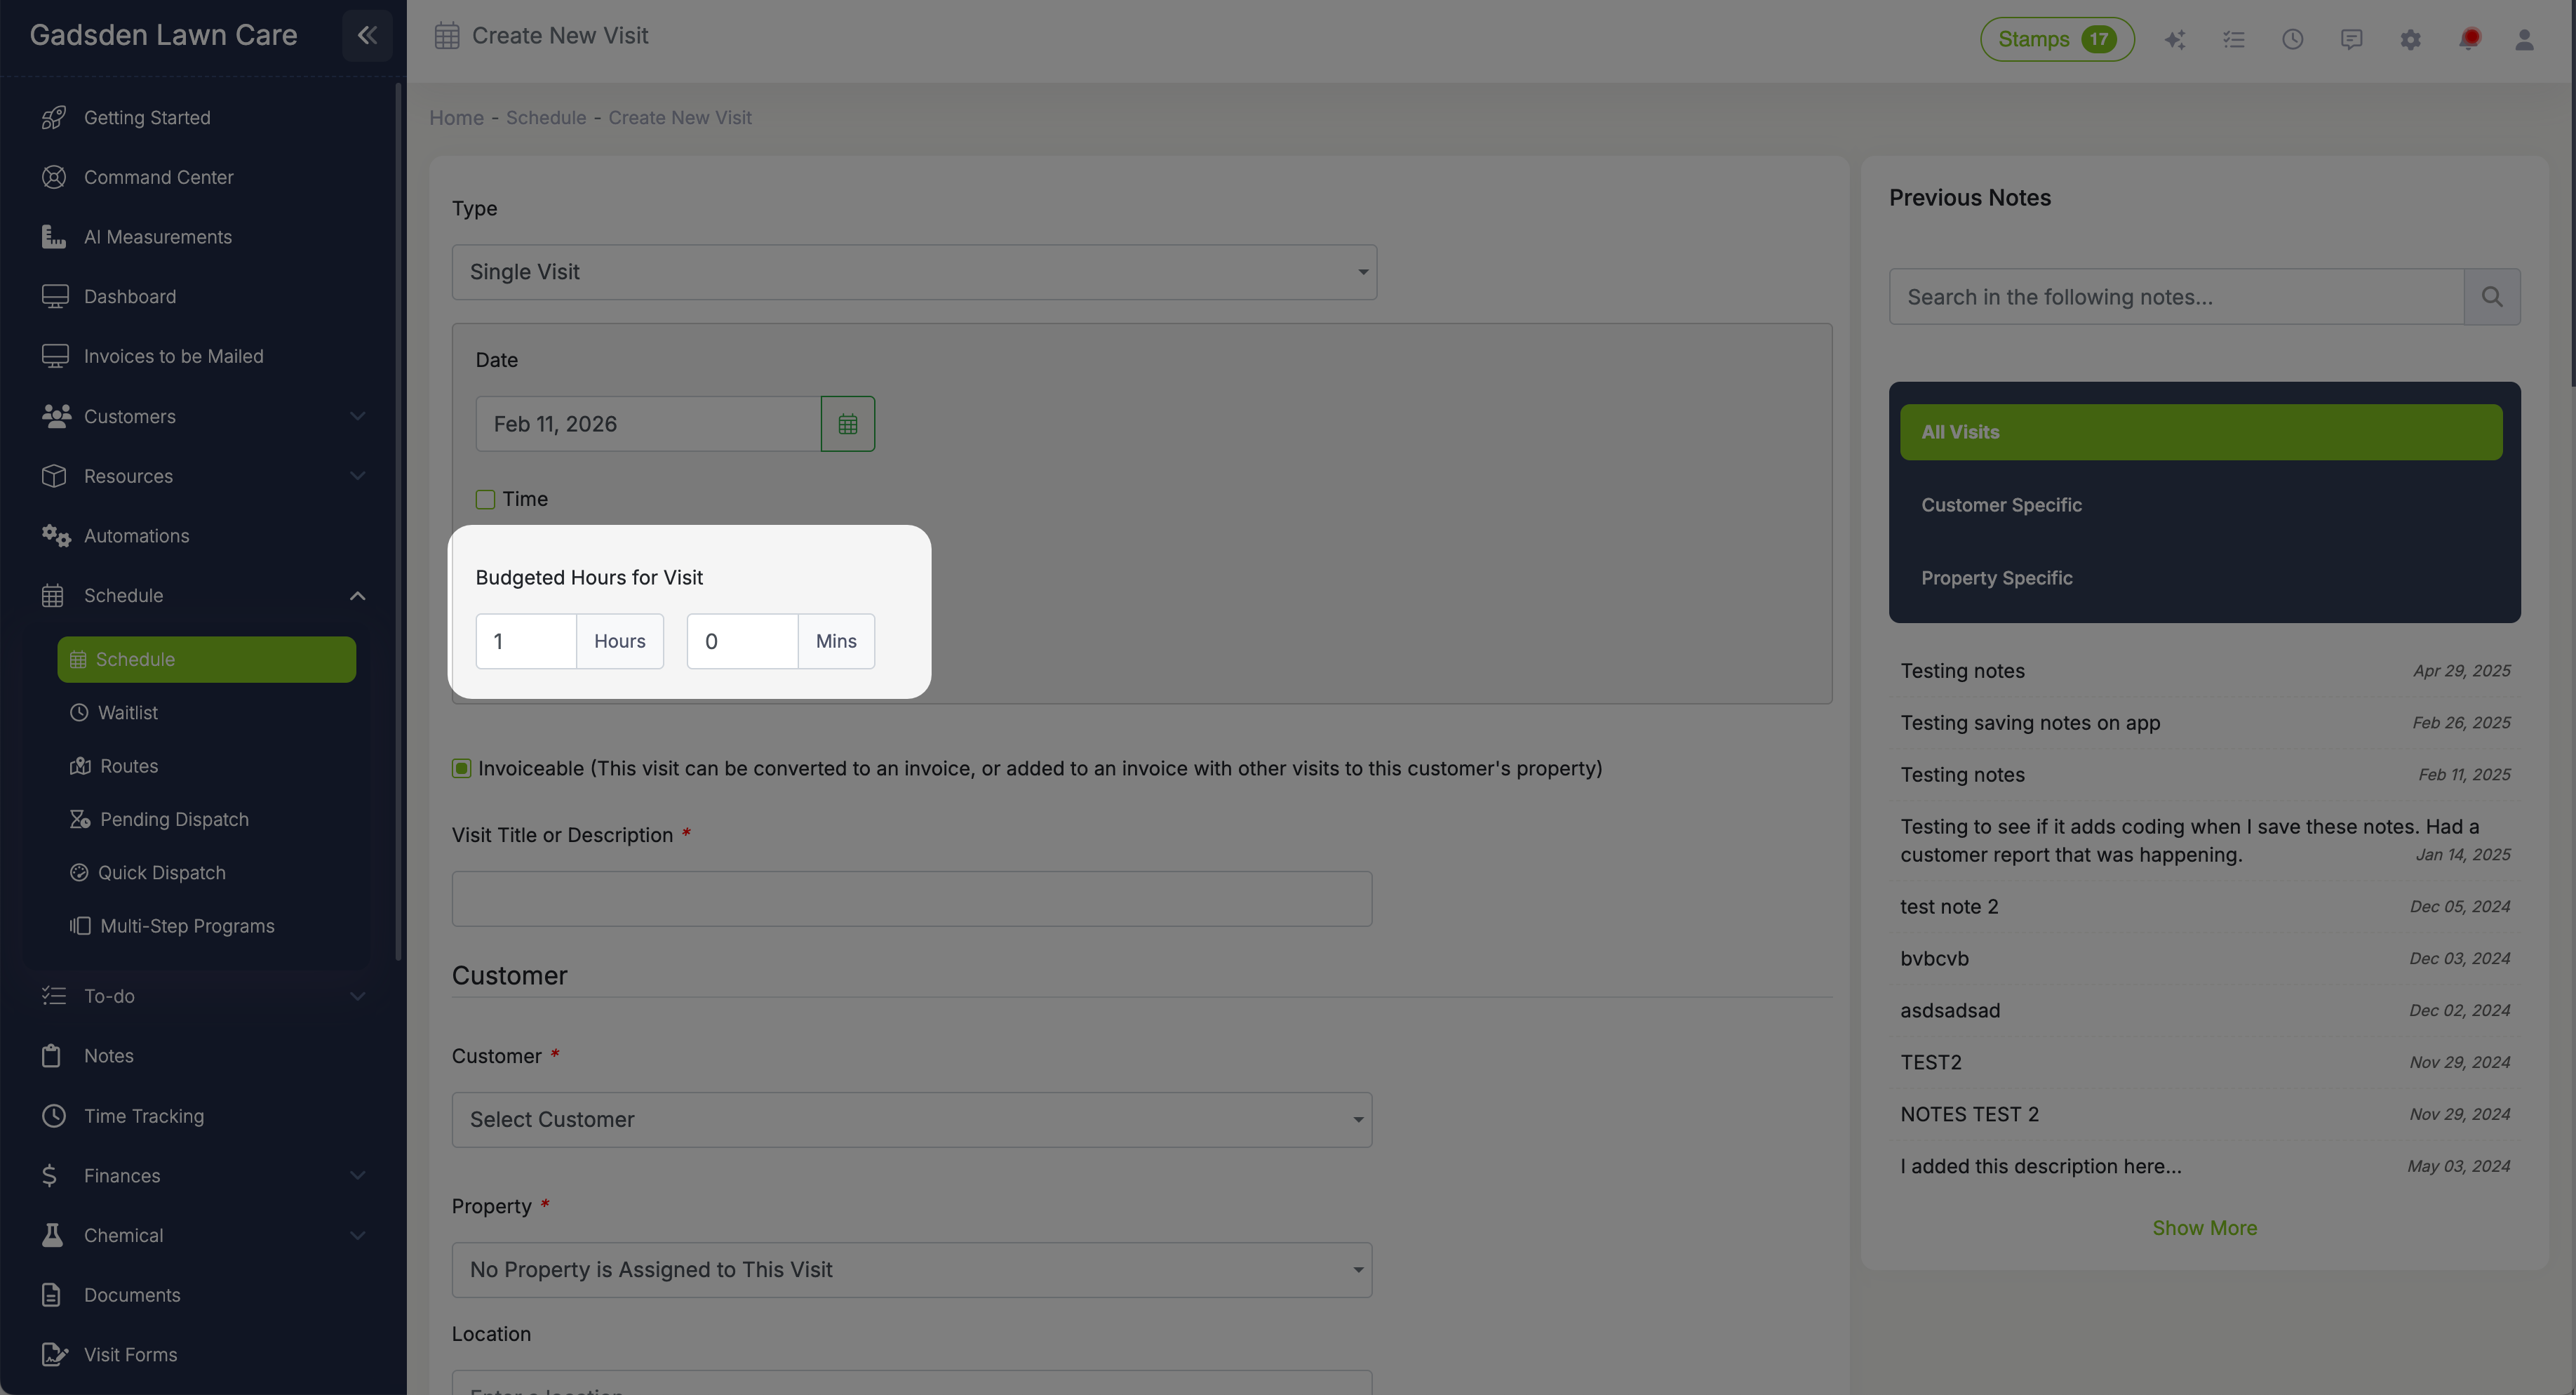Screen dimensions: 2576x1395
Task: Open the calendar picker next to Feb 11 date
Action: [x=847, y=423]
